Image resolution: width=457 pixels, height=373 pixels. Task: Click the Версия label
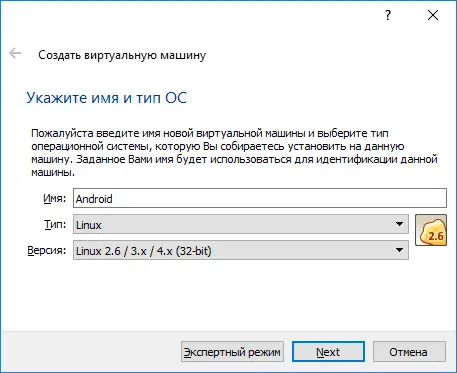tap(47, 250)
